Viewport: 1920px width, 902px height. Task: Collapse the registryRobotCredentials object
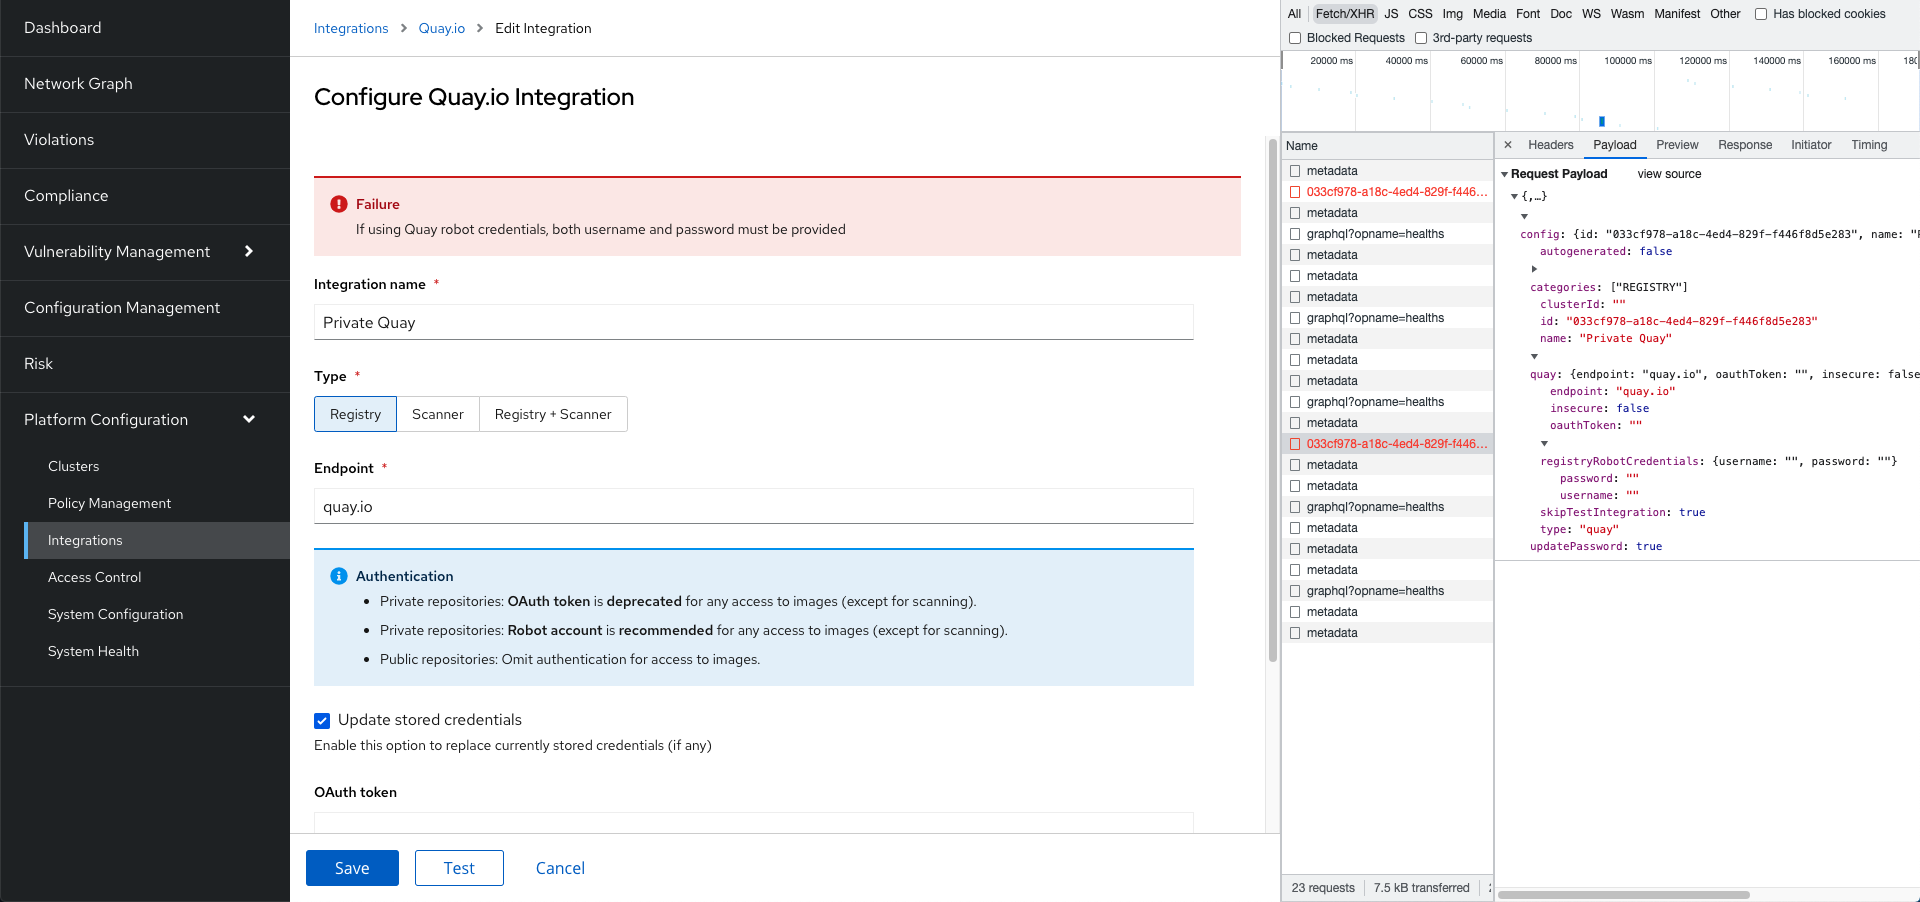tap(1544, 443)
